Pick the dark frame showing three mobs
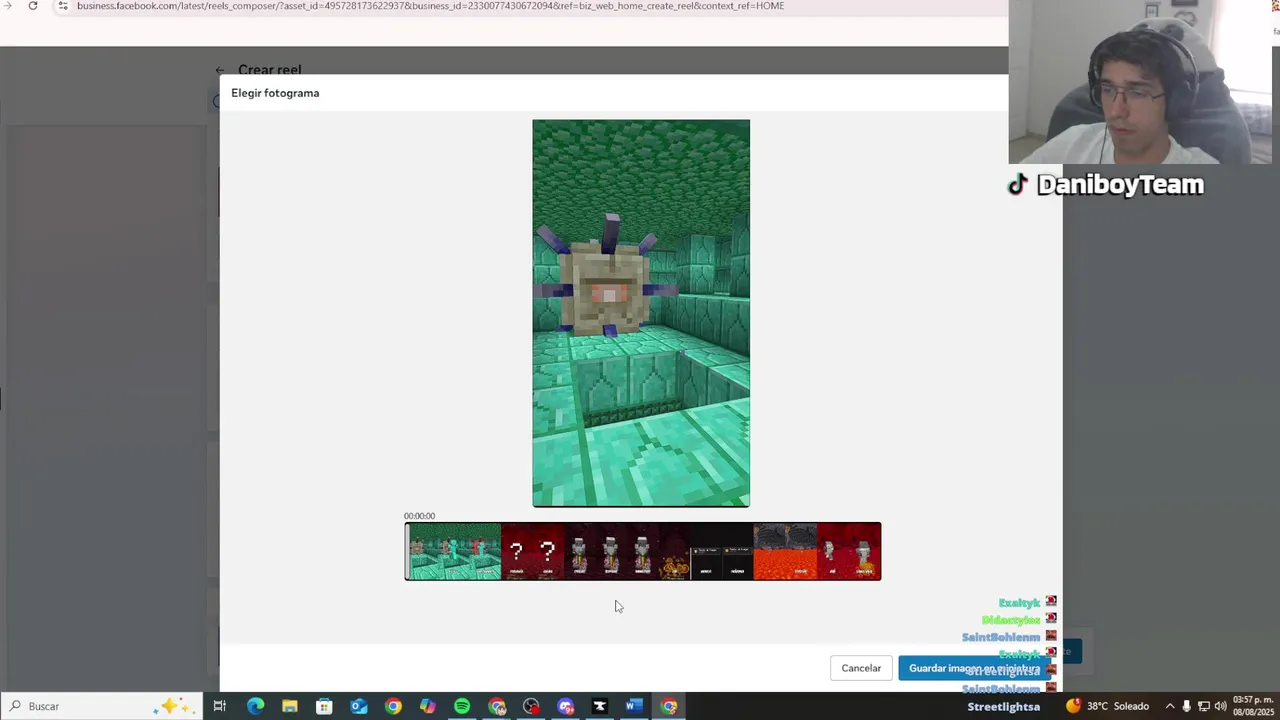The width and height of the screenshot is (1280, 720). [611, 551]
